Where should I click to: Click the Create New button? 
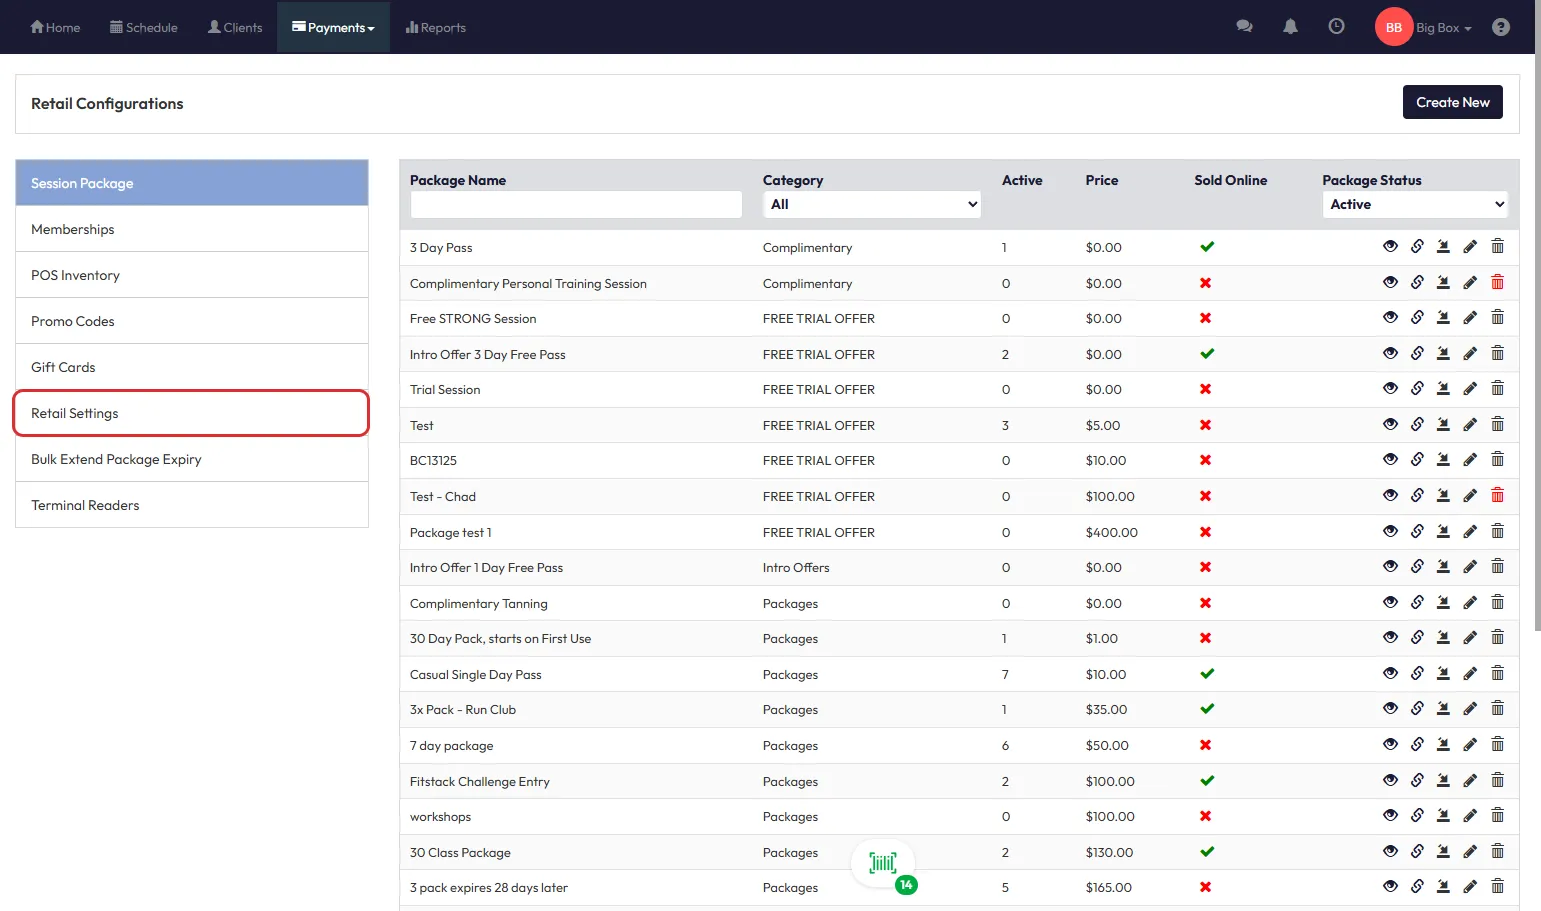tap(1452, 102)
